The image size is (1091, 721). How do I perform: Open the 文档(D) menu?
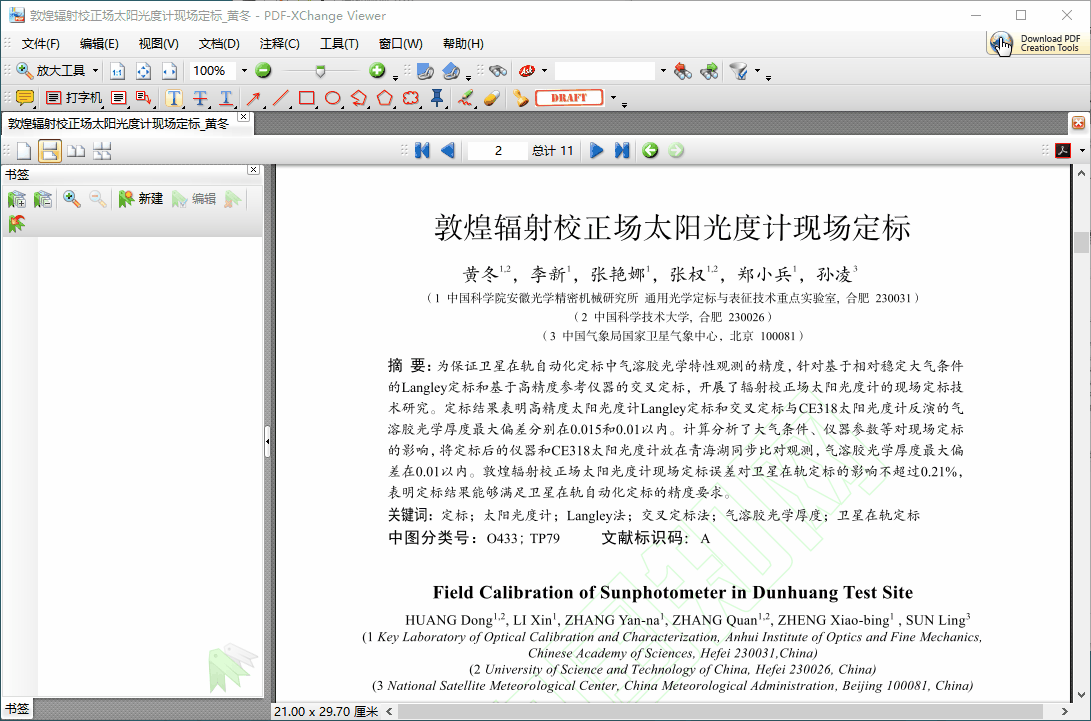(218, 44)
